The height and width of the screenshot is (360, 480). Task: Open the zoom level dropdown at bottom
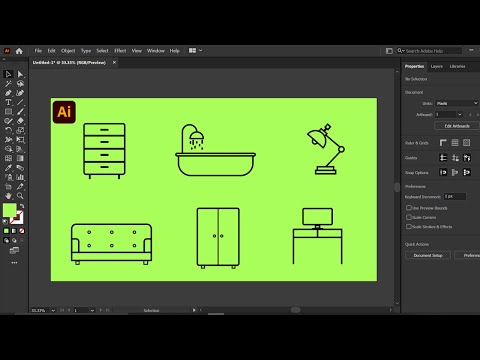click(x=53, y=310)
